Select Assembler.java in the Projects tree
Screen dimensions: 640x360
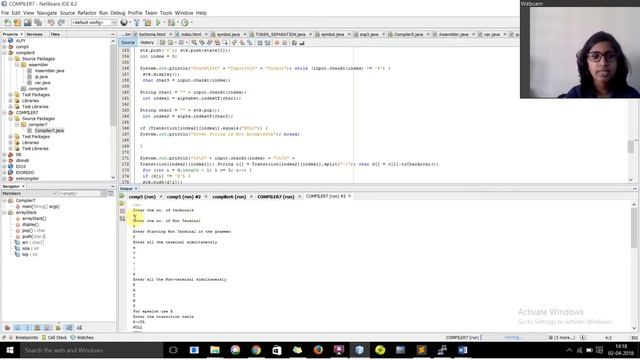(x=49, y=71)
